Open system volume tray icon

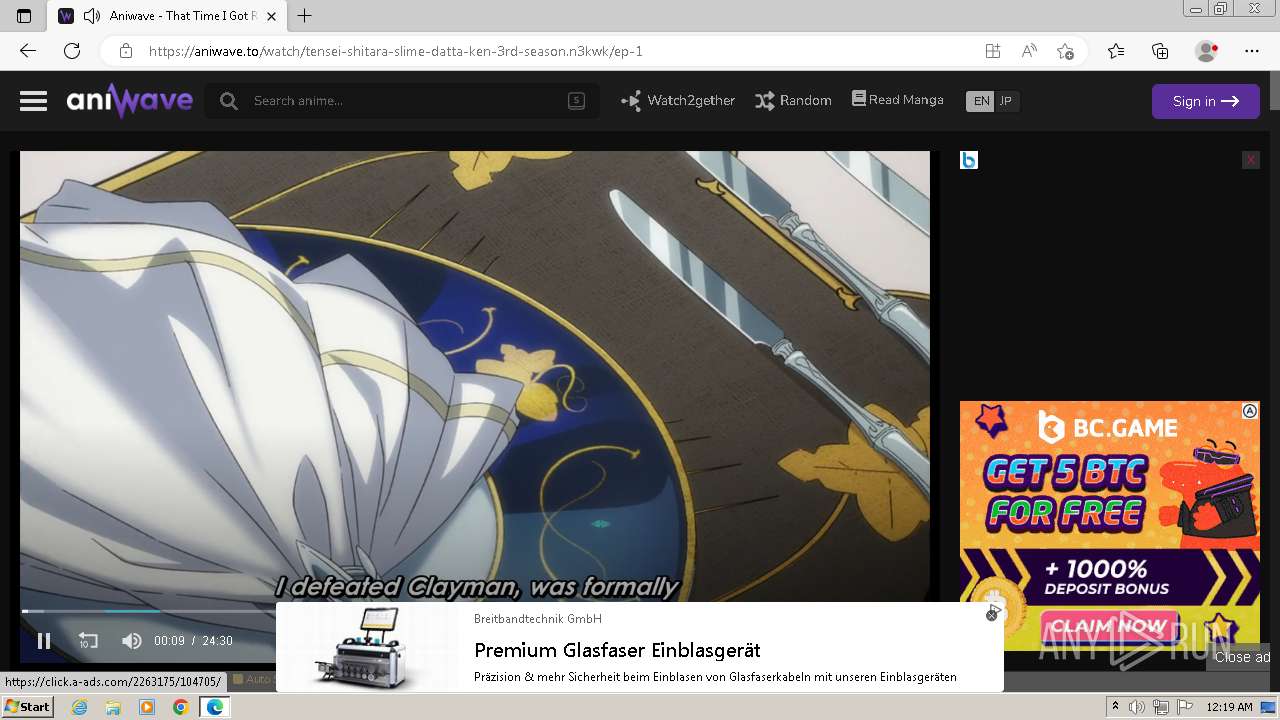[1136, 707]
